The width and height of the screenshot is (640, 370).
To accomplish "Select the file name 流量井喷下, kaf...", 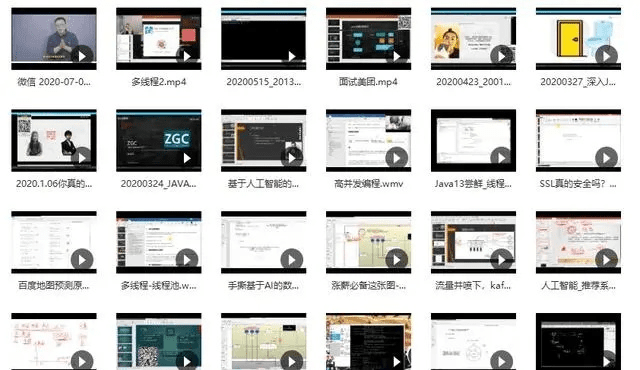I will [473, 286].
